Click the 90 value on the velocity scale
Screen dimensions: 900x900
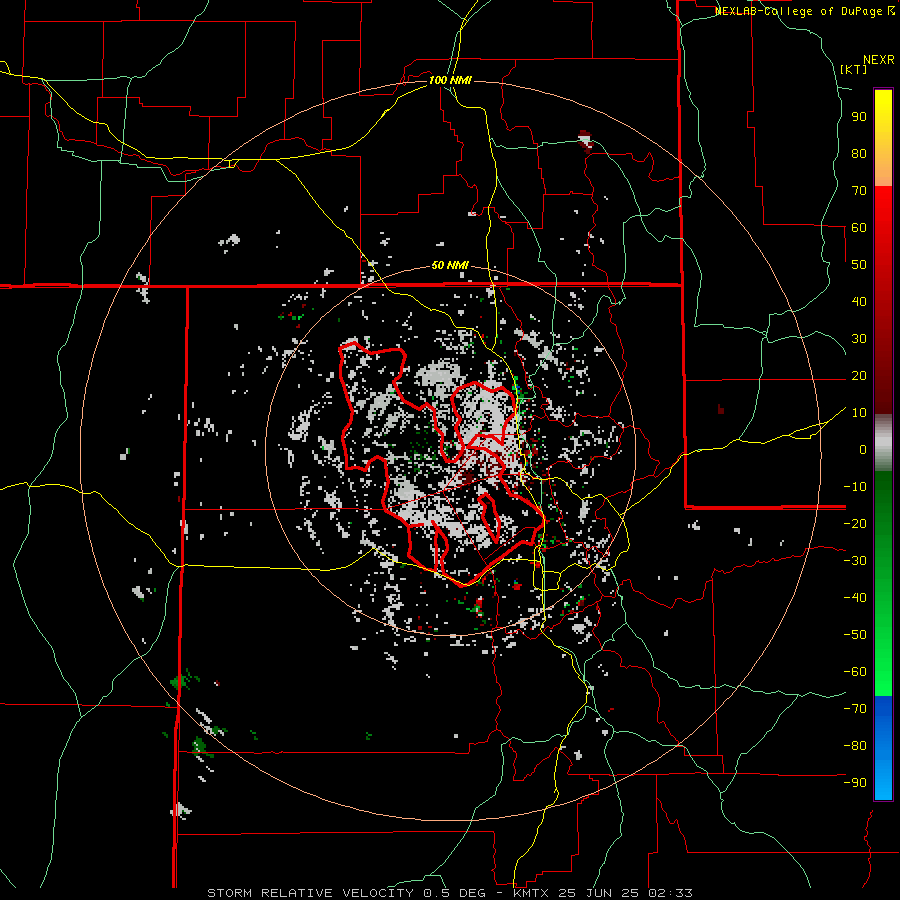[859, 117]
